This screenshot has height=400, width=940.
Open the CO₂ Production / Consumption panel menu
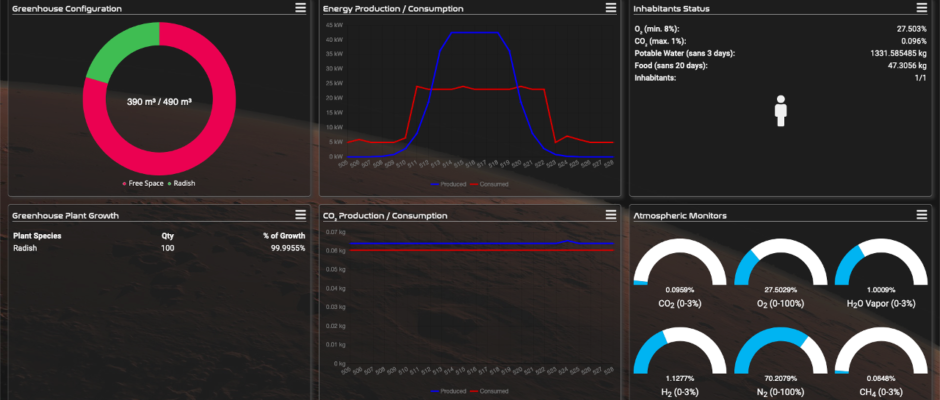point(612,214)
